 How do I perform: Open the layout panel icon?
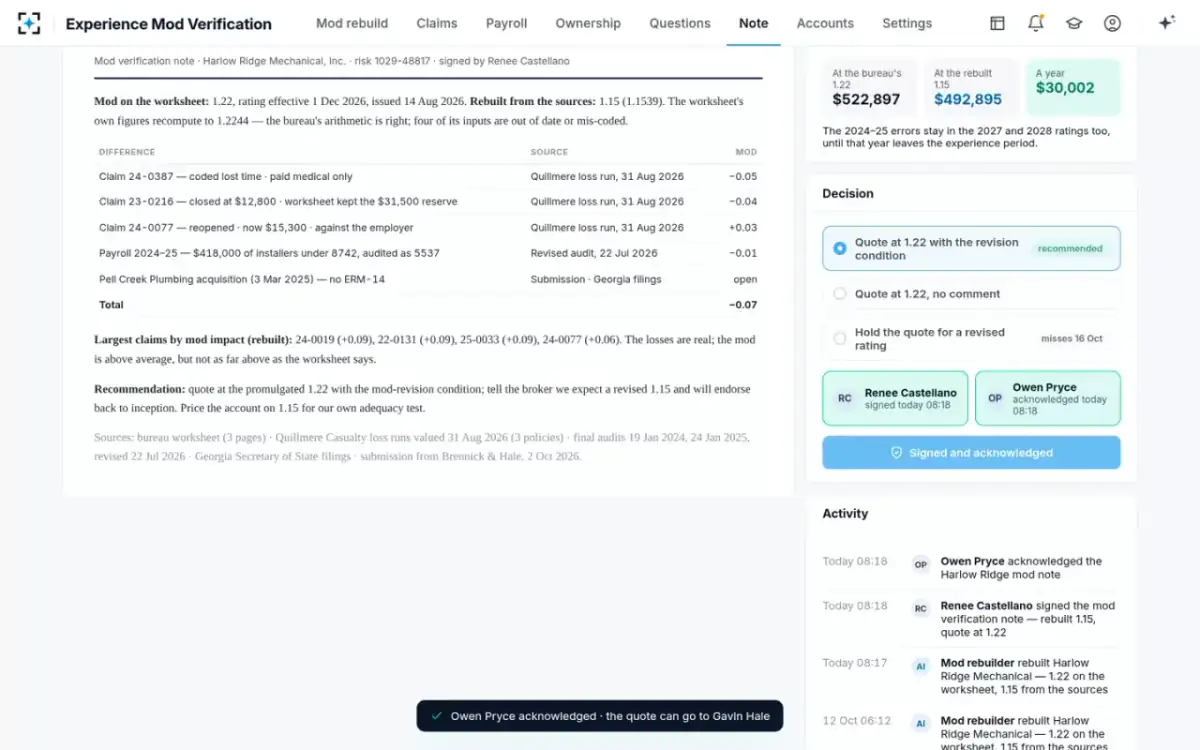tap(997, 23)
